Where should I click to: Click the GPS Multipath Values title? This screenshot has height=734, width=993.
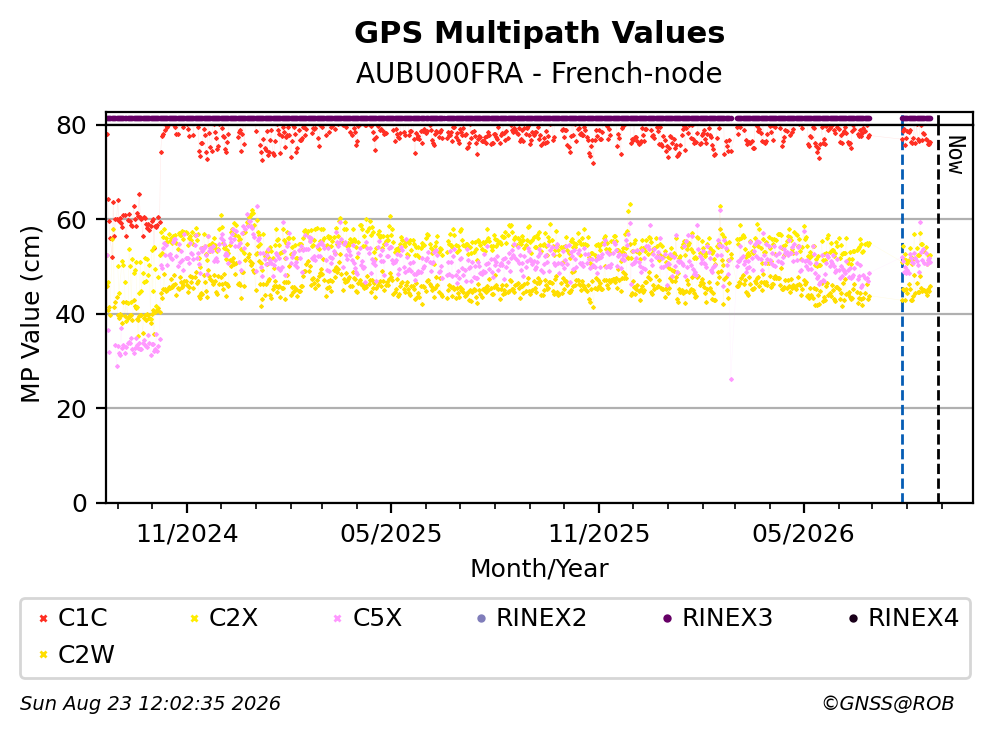point(539,33)
